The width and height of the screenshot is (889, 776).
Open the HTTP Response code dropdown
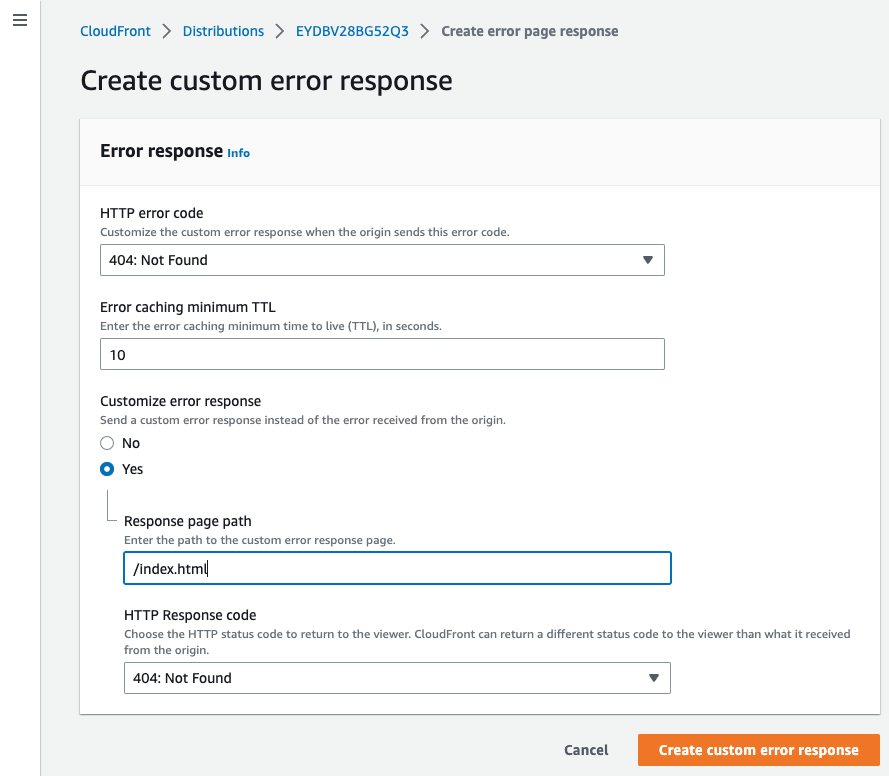click(x=397, y=678)
